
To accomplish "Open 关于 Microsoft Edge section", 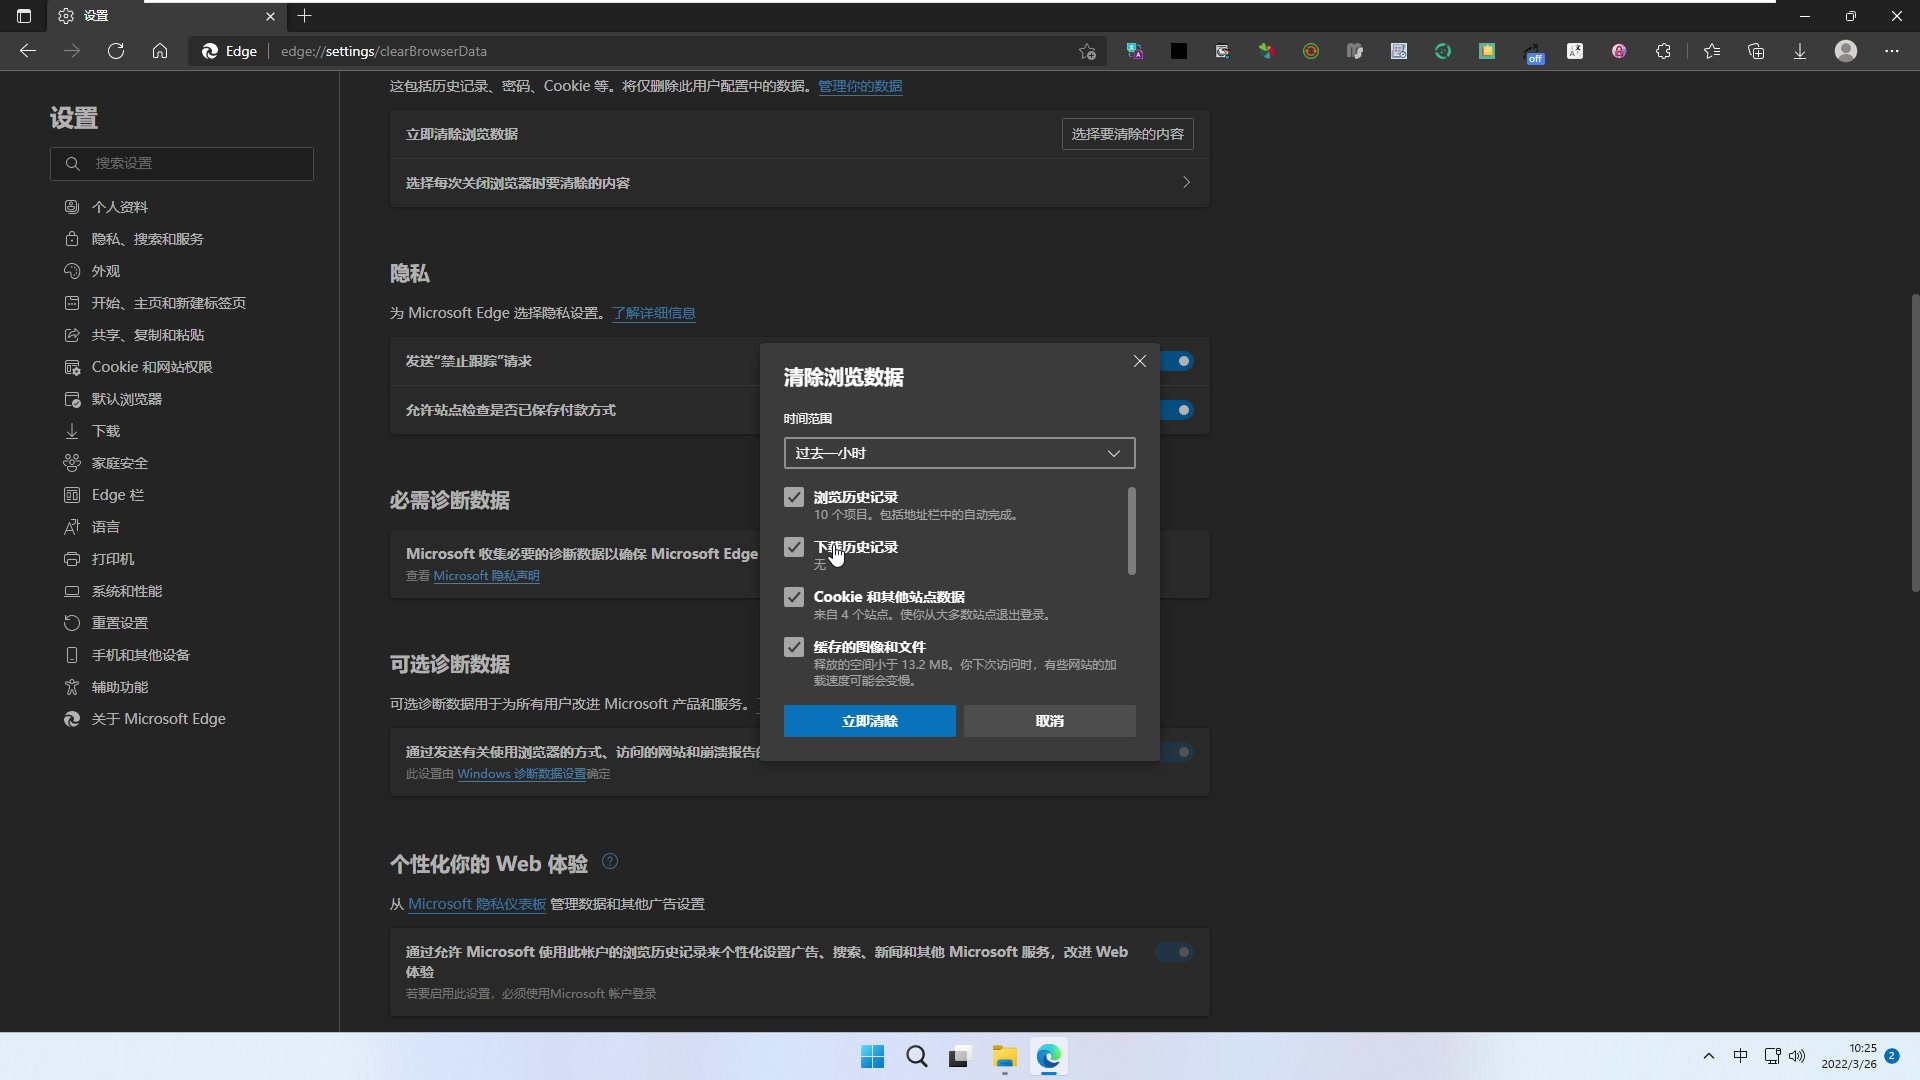I will pos(158,719).
